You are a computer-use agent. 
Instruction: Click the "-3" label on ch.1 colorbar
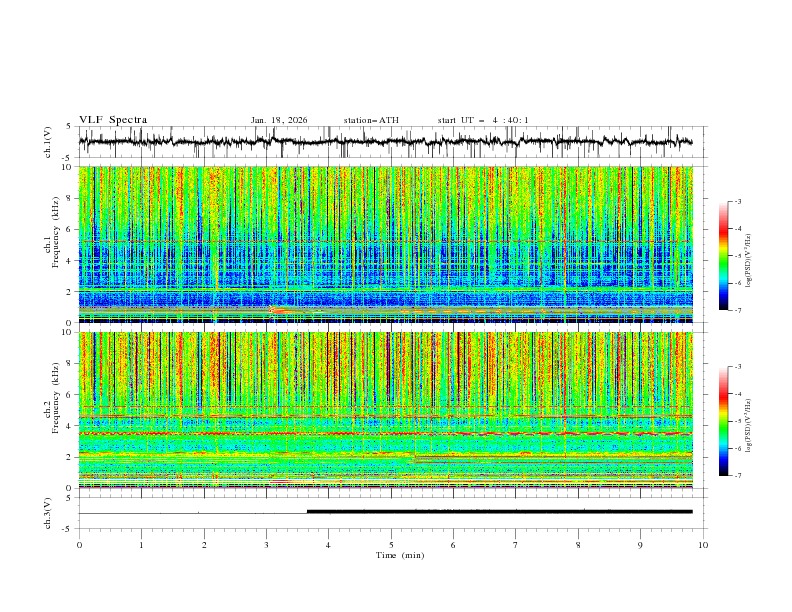(x=738, y=201)
